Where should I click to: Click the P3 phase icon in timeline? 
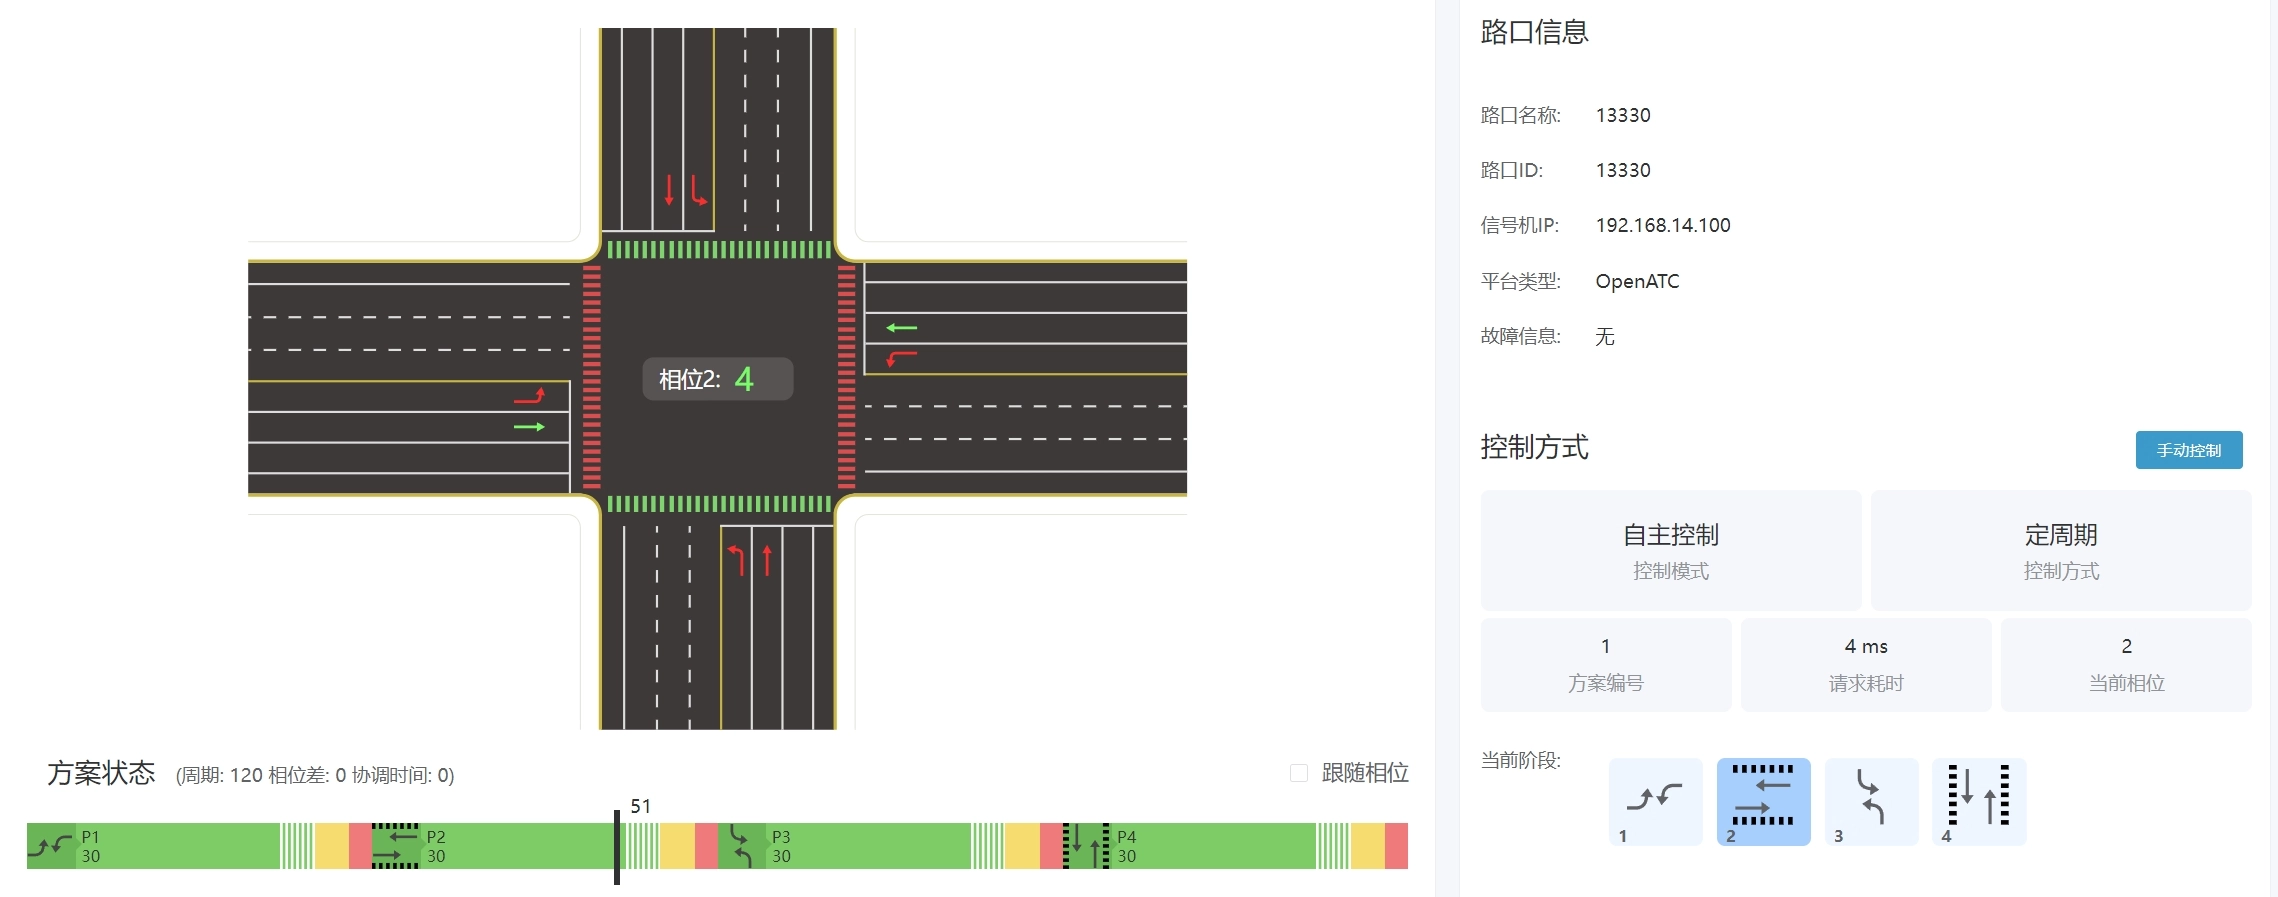741,846
